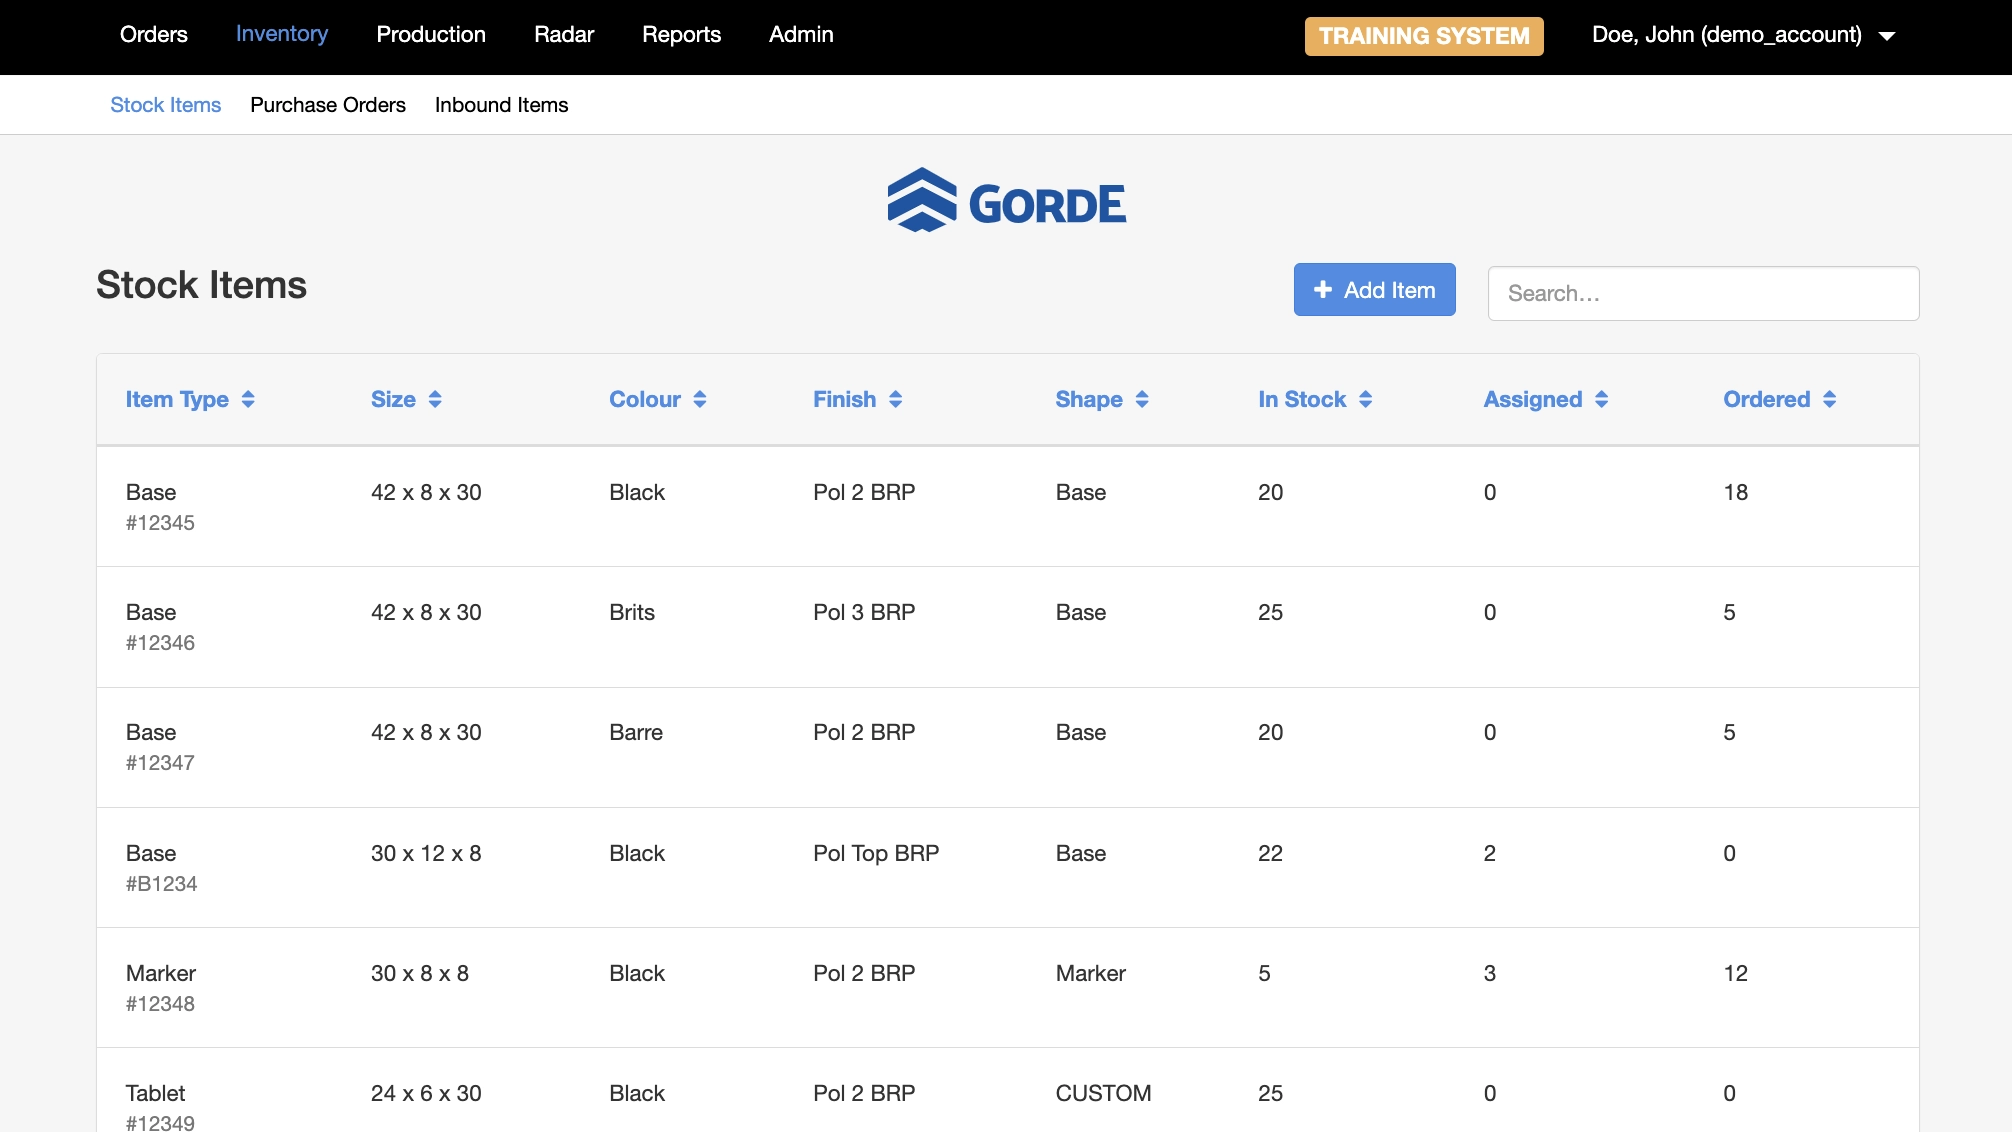This screenshot has width=2012, height=1132.
Task: Sort the Colour column
Action: 658,399
